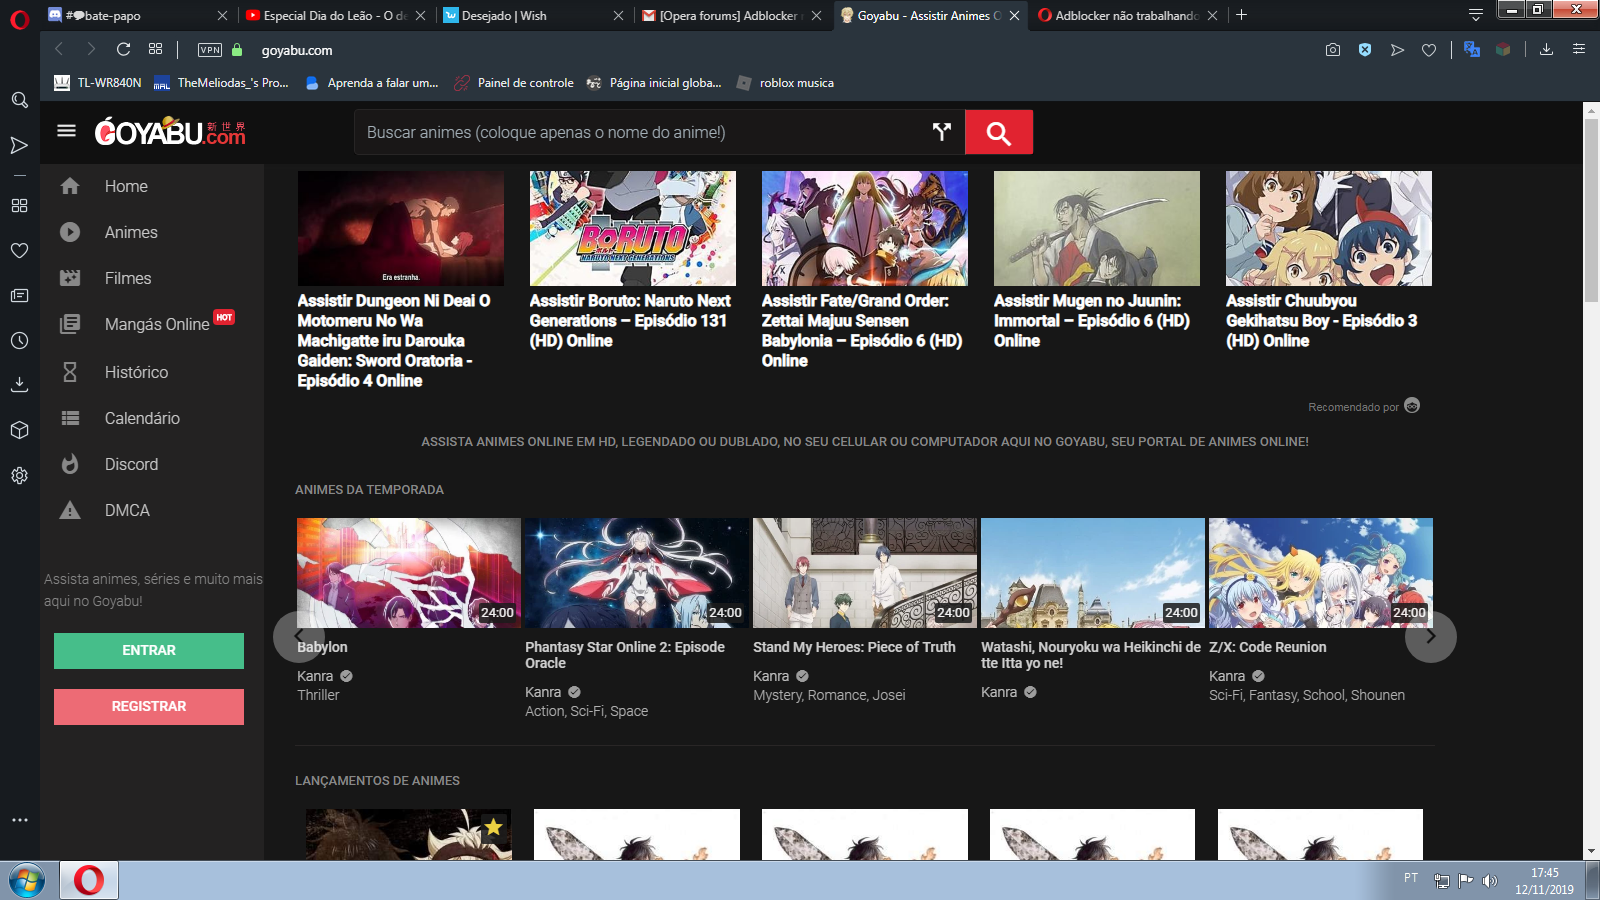Open the tab list menu icon
This screenshot has width=1600, height=900.
pos(1475,15)
